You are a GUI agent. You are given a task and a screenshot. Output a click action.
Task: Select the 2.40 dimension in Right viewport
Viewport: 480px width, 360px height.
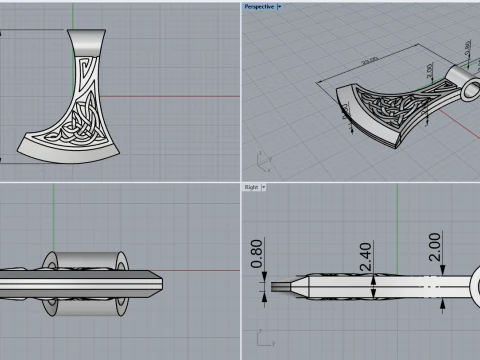click(x=366, y=257)
